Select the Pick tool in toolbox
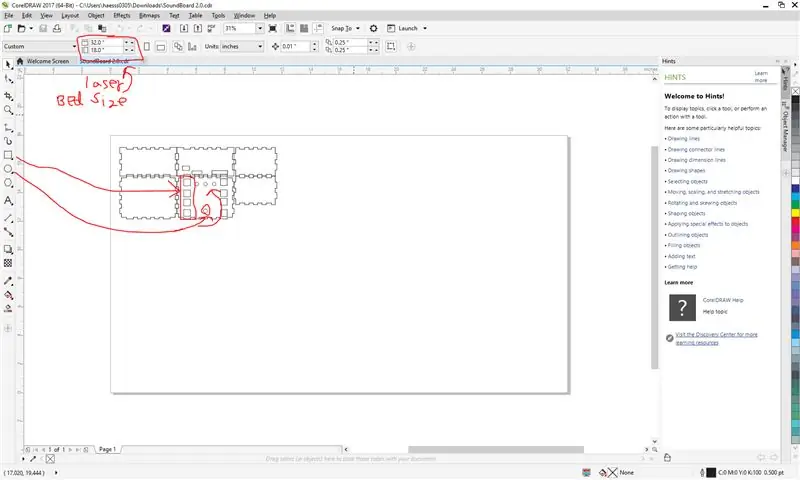800x480 pixels. pos(8,64)
